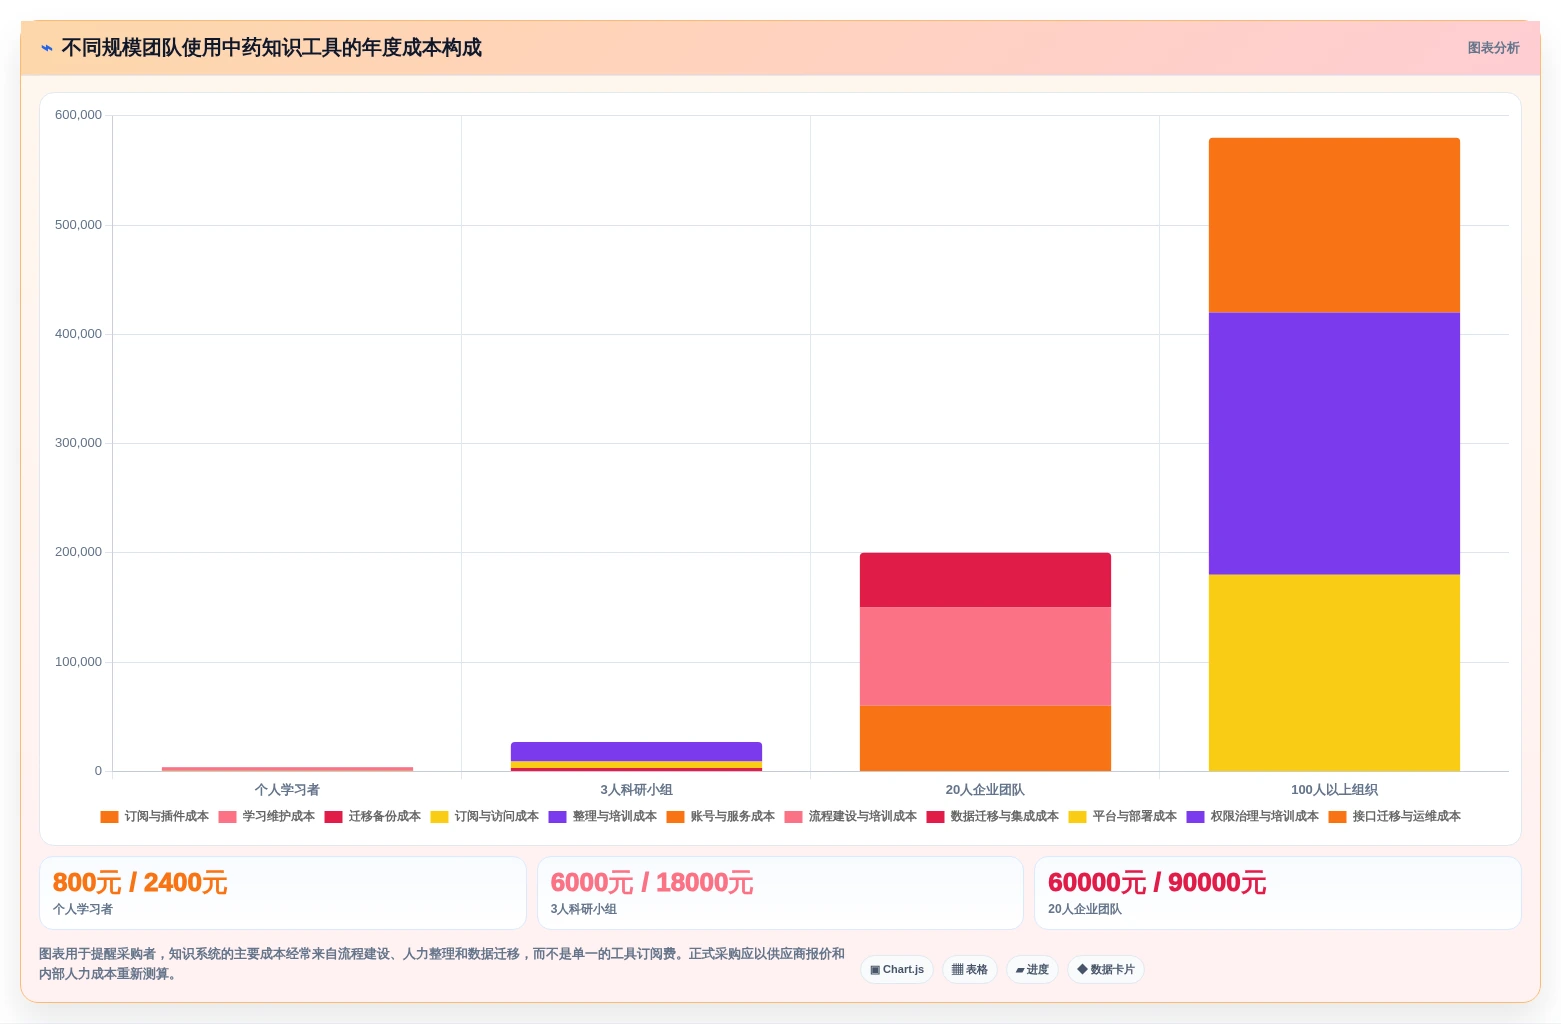1561x1024 pixels.
Task: Click the 3人科研小组 x-axis label
Action: (x=636, y=790)
